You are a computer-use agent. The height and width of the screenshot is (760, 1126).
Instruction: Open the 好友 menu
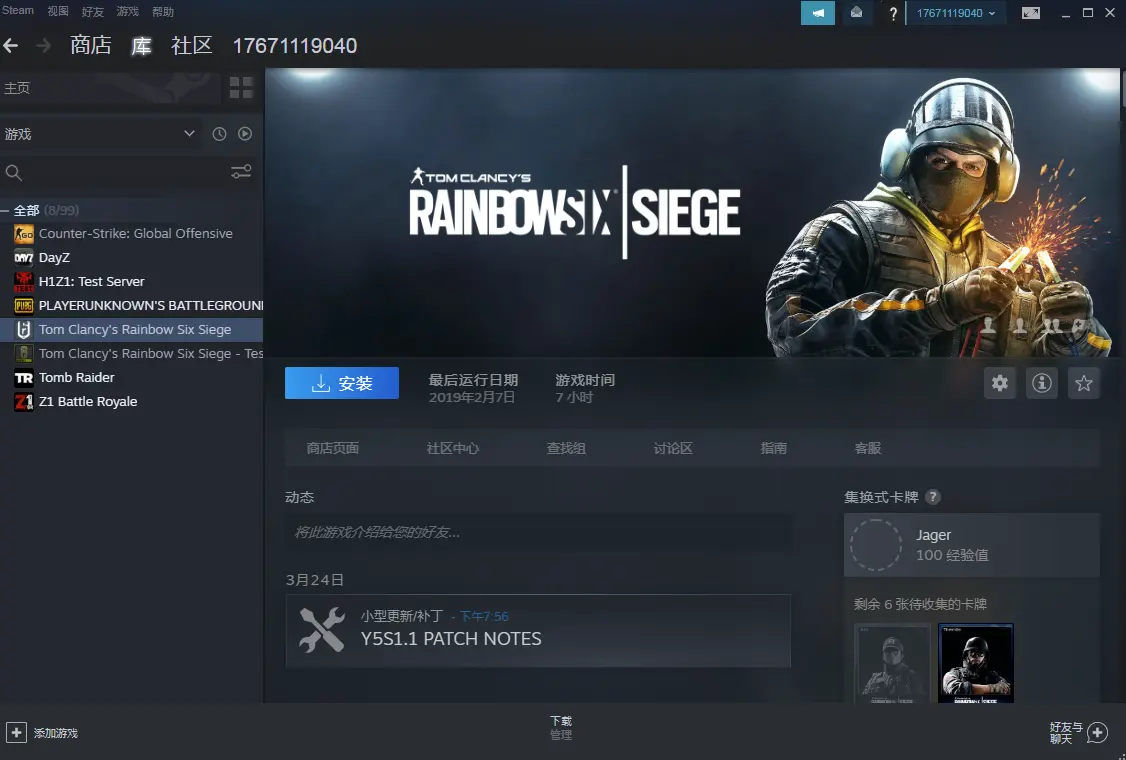(93, 11)
